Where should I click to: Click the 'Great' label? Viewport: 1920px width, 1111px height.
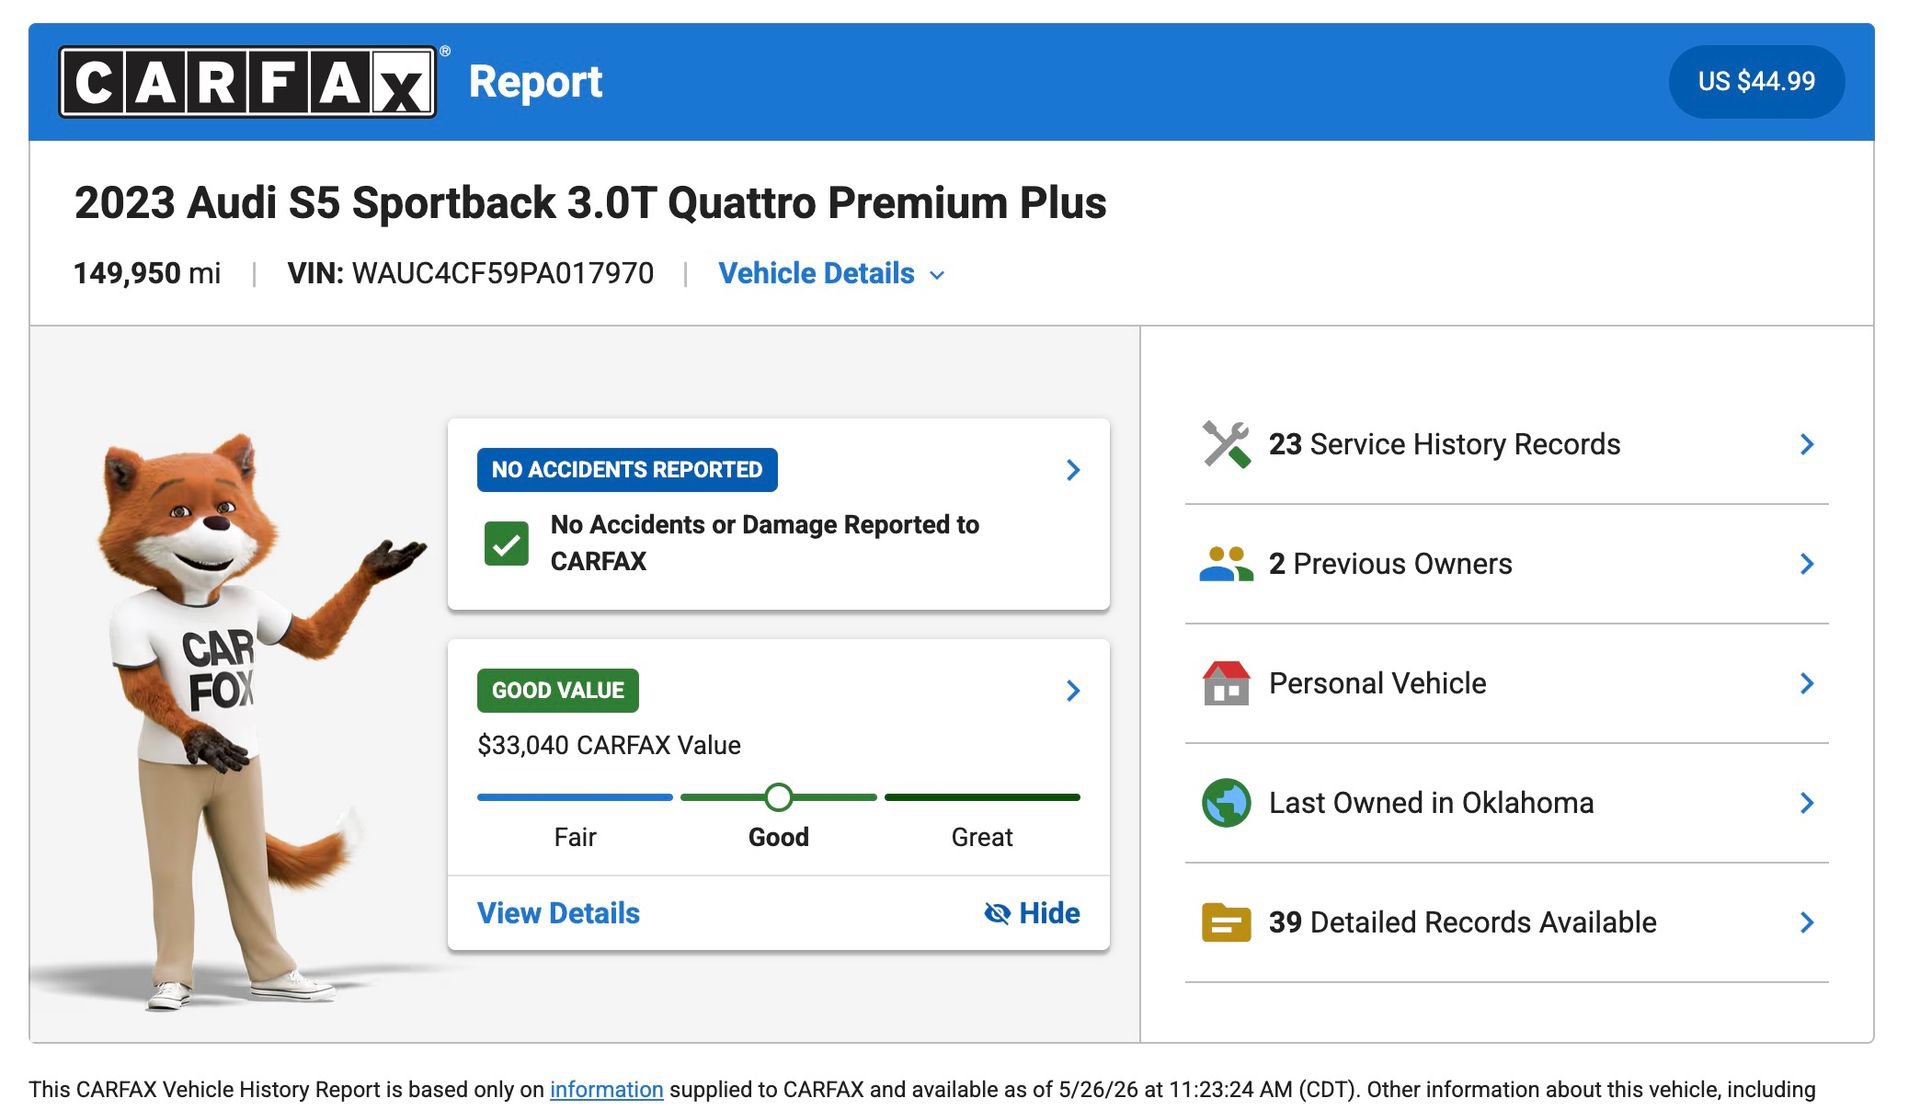tap(982, 837)
